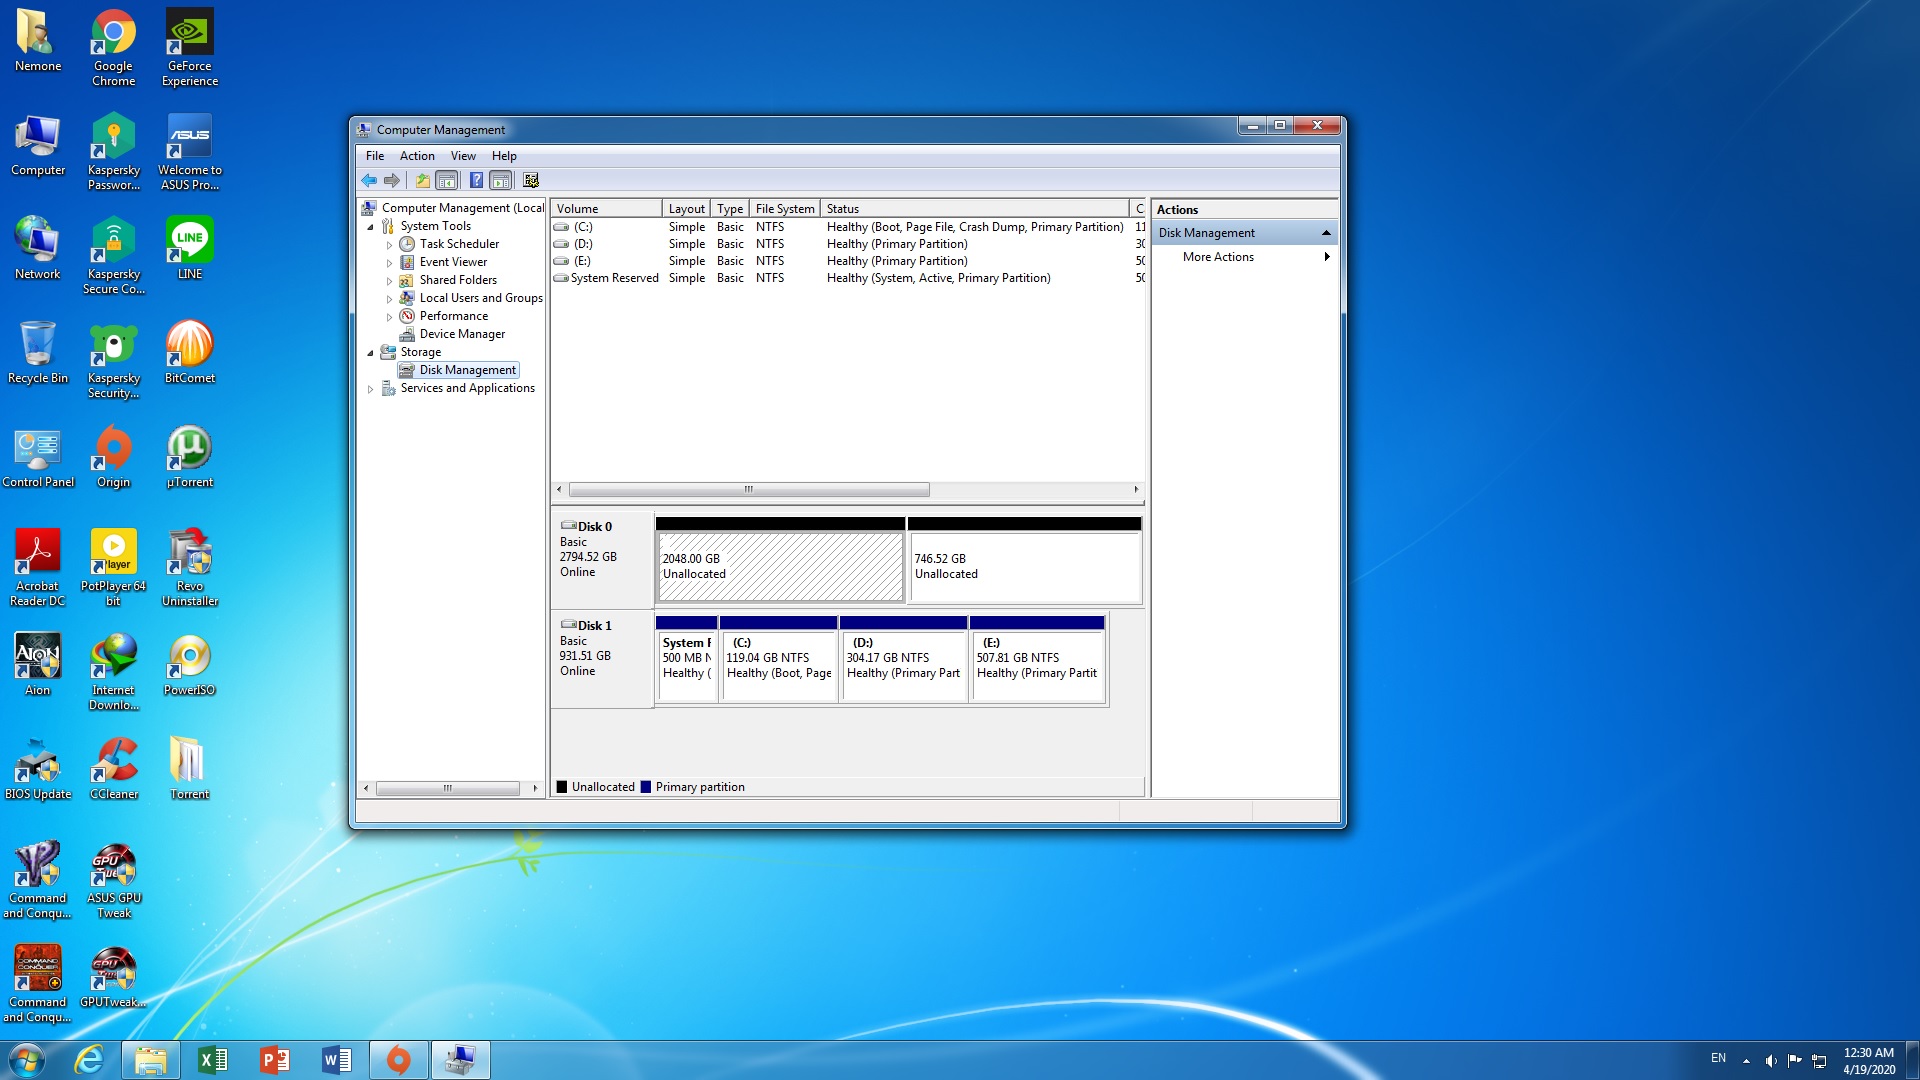
Task: Toggle Show/Hide Console Tree toolbar button
Action: pos(447,181)
